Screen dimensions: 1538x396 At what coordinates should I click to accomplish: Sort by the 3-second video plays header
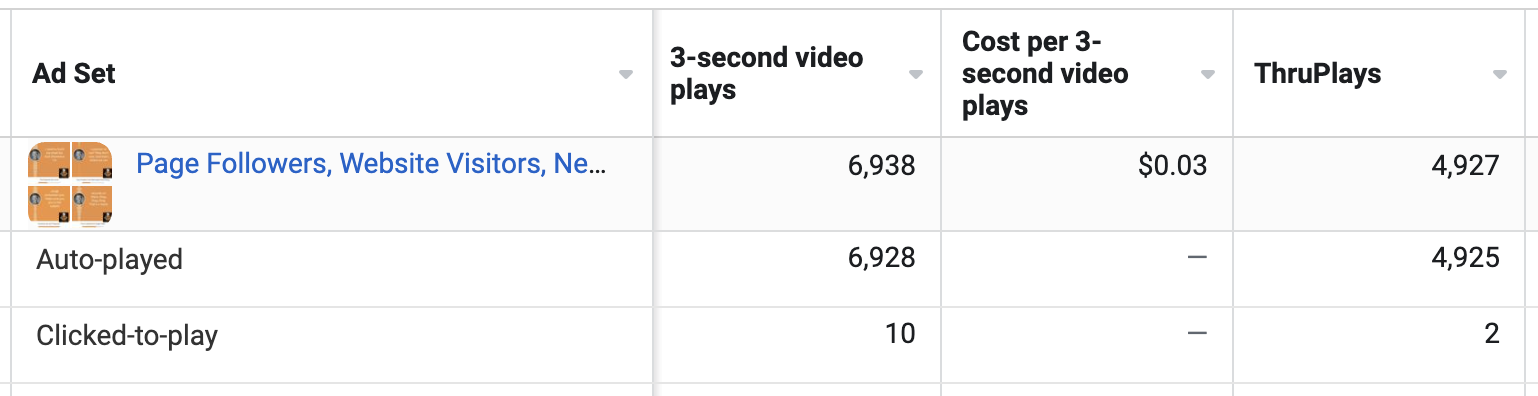click(x=766, y=73)
